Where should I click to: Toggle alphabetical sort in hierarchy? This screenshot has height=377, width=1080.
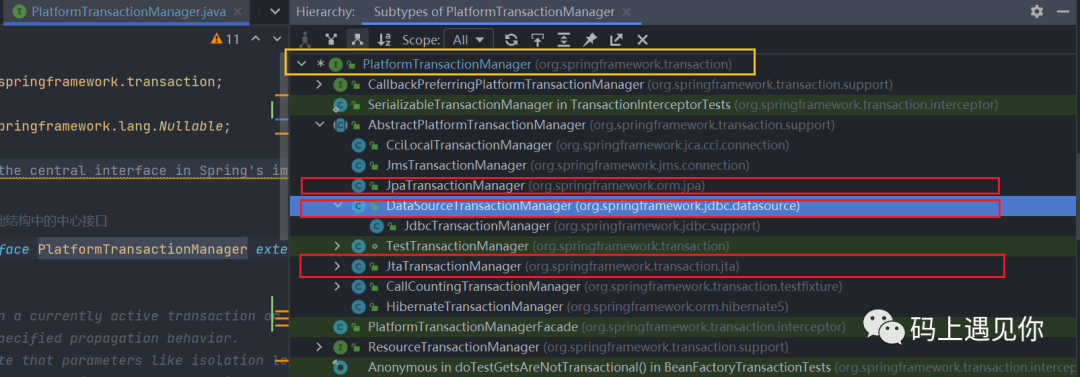[384, 40]
